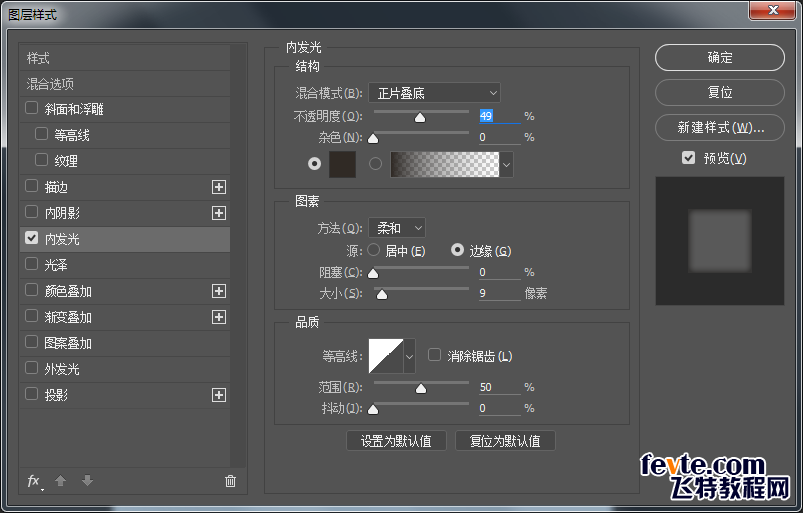
Task: Add another 投影 effect with plus icon
Action: [x=219, y=395]
